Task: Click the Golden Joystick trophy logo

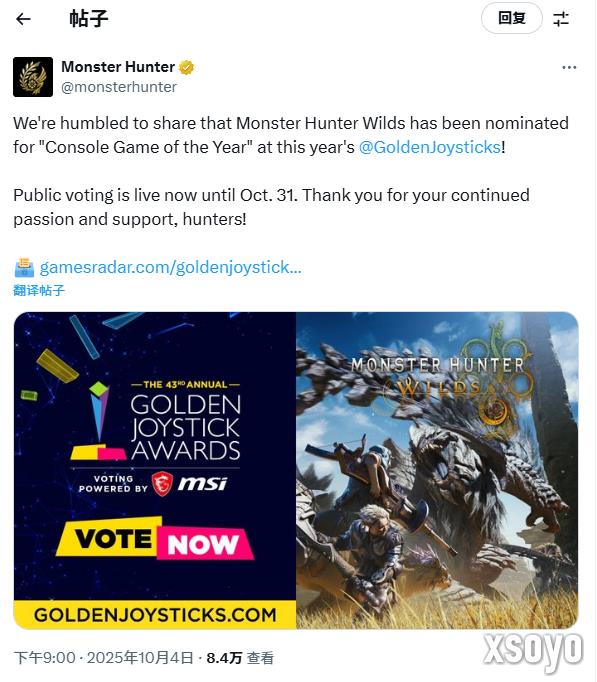Action: tap(101, 421)
